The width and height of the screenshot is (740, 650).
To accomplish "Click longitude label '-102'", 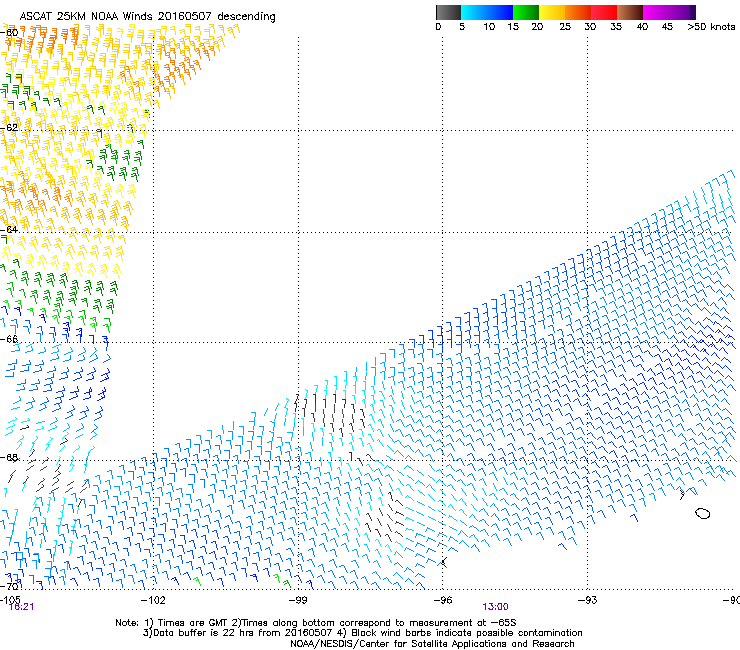I will pos(153,600).
